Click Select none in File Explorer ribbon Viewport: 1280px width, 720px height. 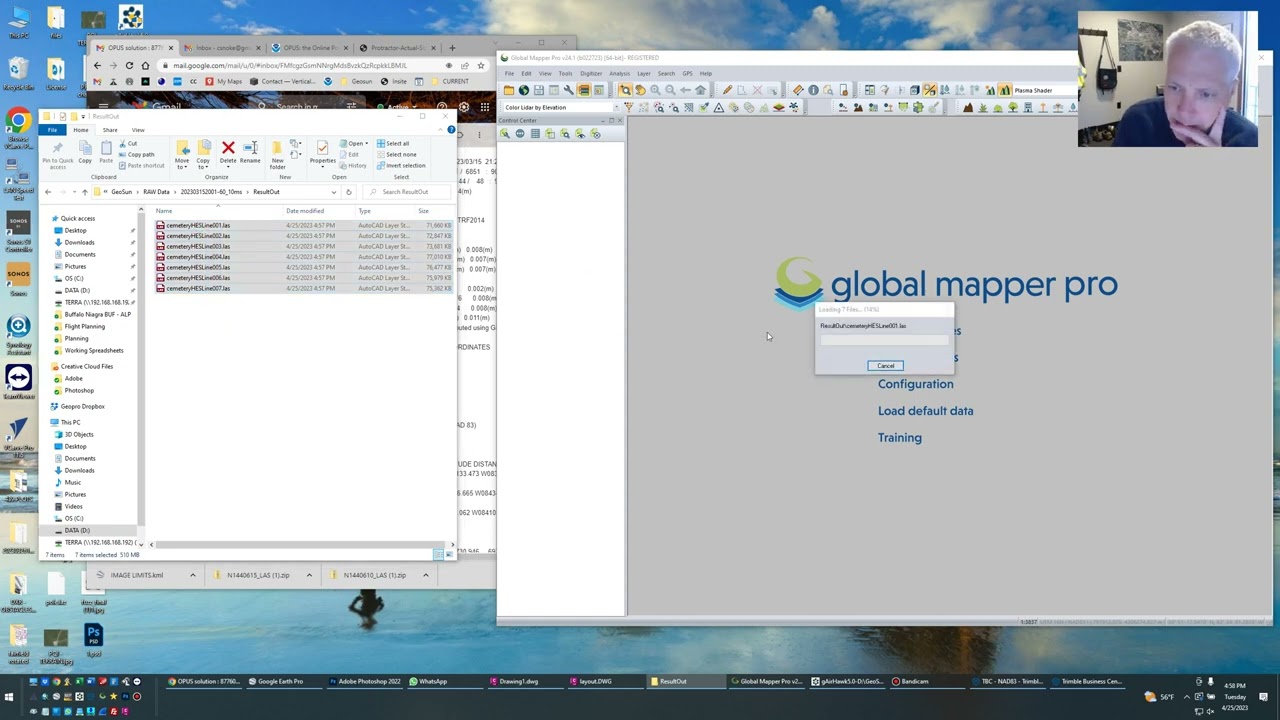[x=396, y=155]
